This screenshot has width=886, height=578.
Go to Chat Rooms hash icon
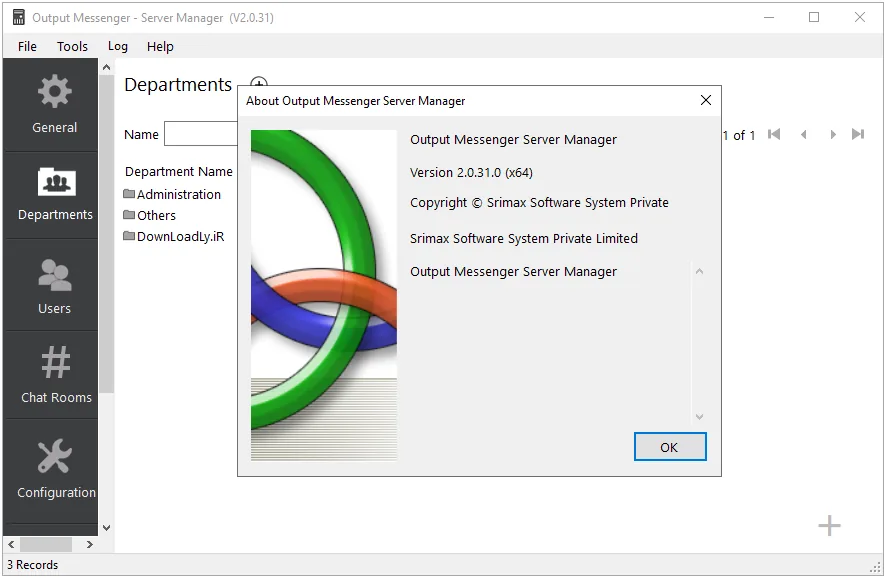point(56,362)
